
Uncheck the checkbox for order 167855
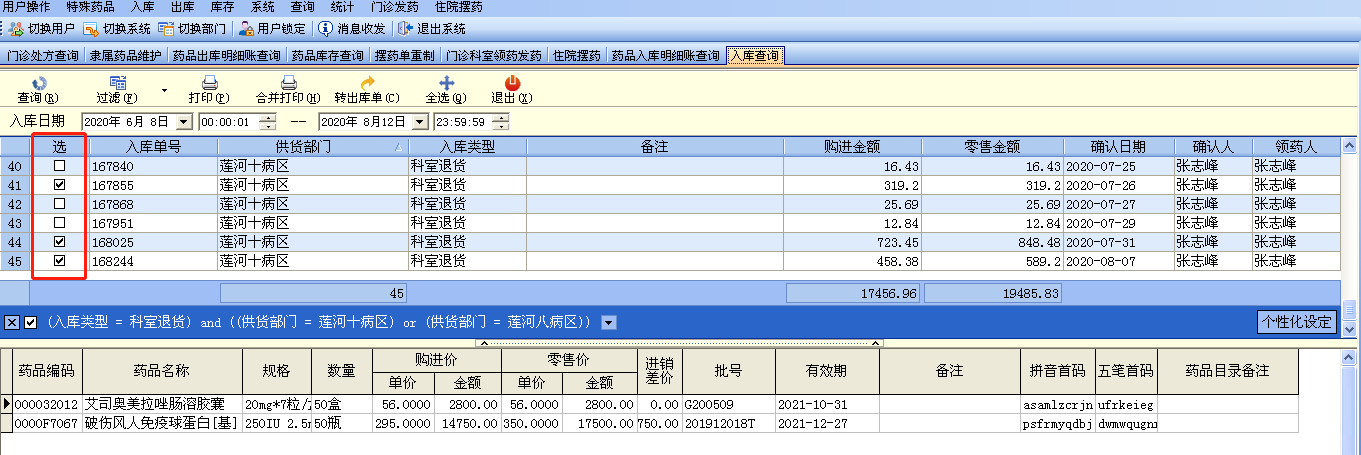click(x=59, y=185)
